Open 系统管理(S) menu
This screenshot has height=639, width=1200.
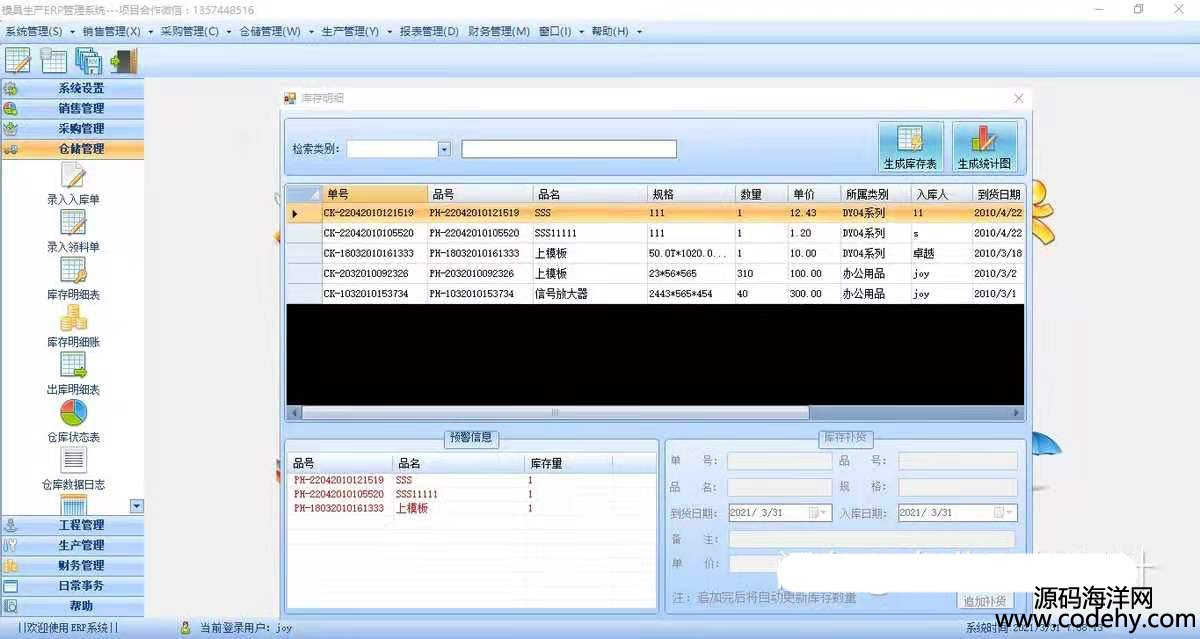(39, 31)
